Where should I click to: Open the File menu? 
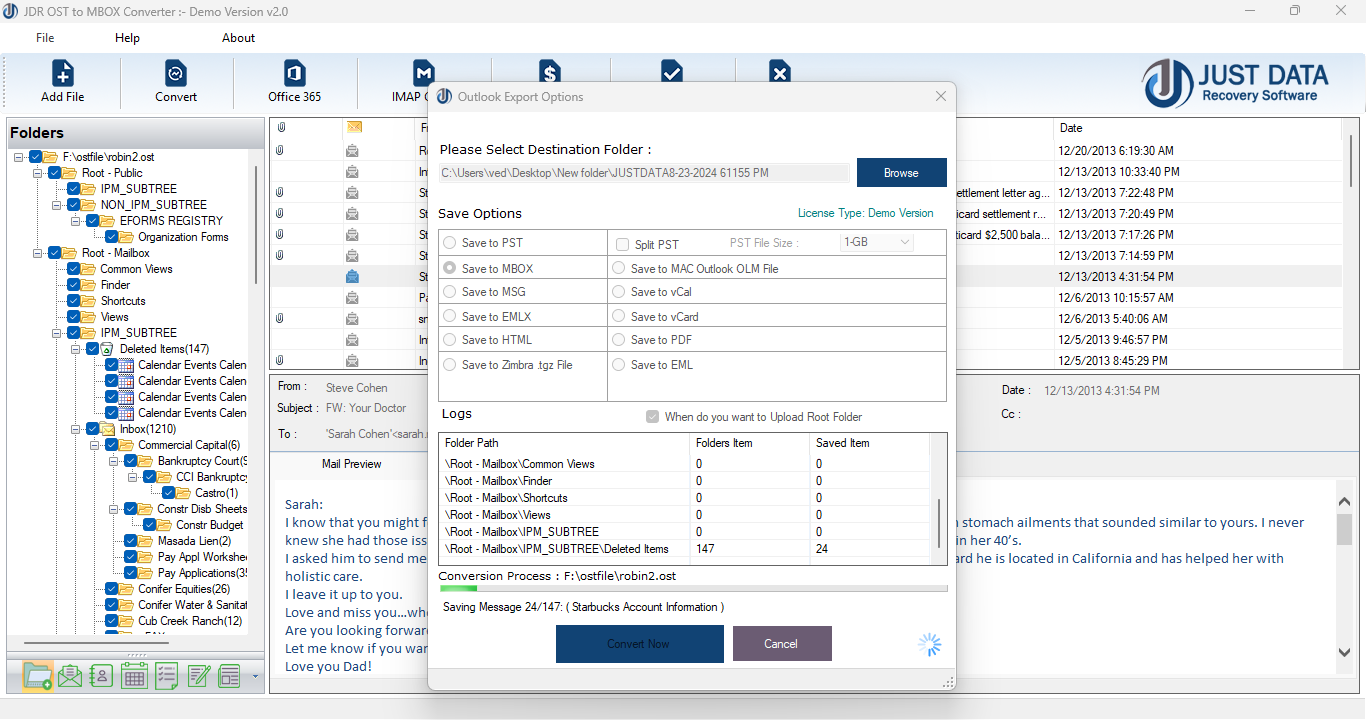tap(45, 38)
